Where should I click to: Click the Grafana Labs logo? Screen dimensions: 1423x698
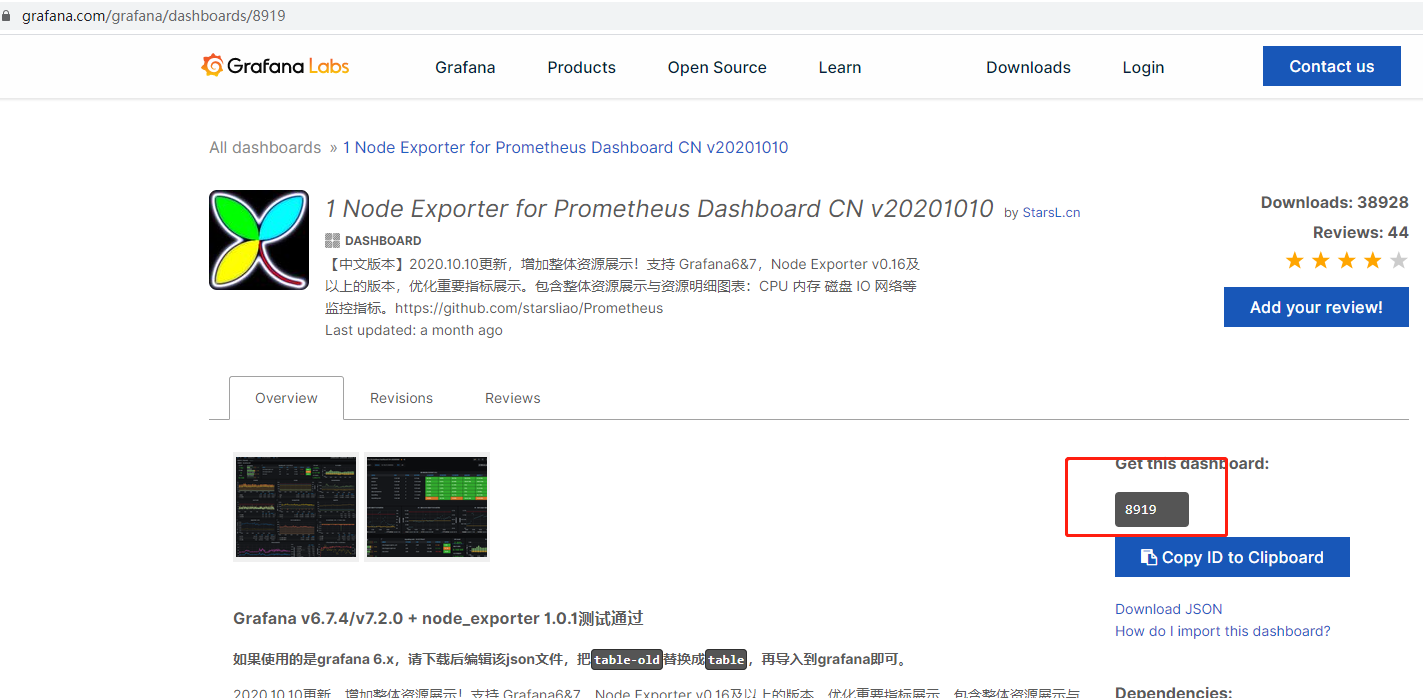[275, 66]
